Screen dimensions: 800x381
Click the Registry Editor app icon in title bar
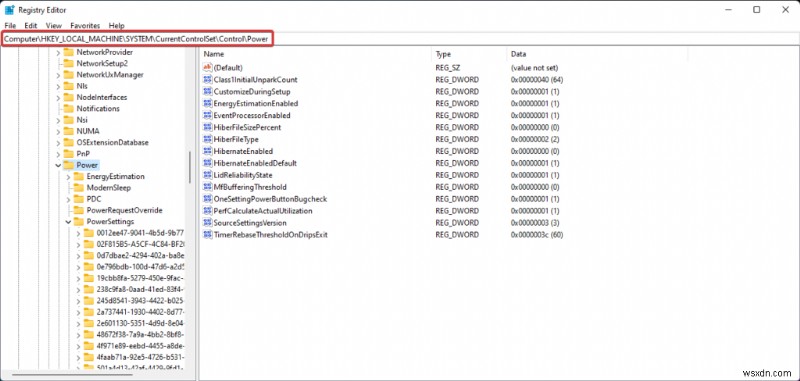tap(9, 10)
